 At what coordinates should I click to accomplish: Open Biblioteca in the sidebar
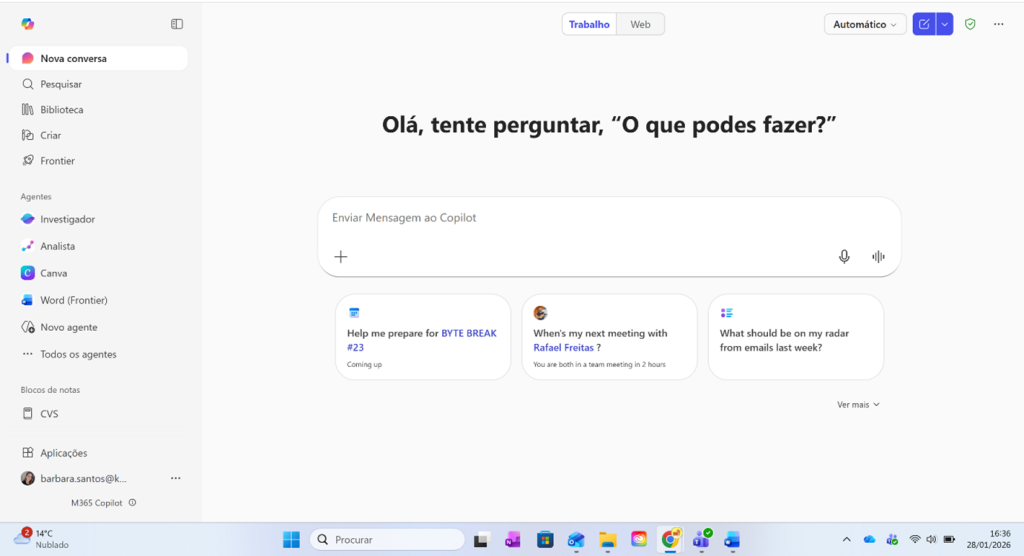tap(61, 110)
